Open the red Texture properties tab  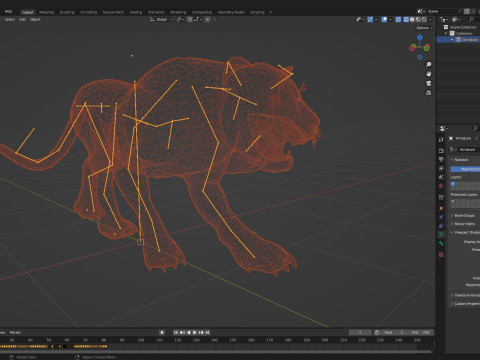pyautogui.click(x=441, y=255)
